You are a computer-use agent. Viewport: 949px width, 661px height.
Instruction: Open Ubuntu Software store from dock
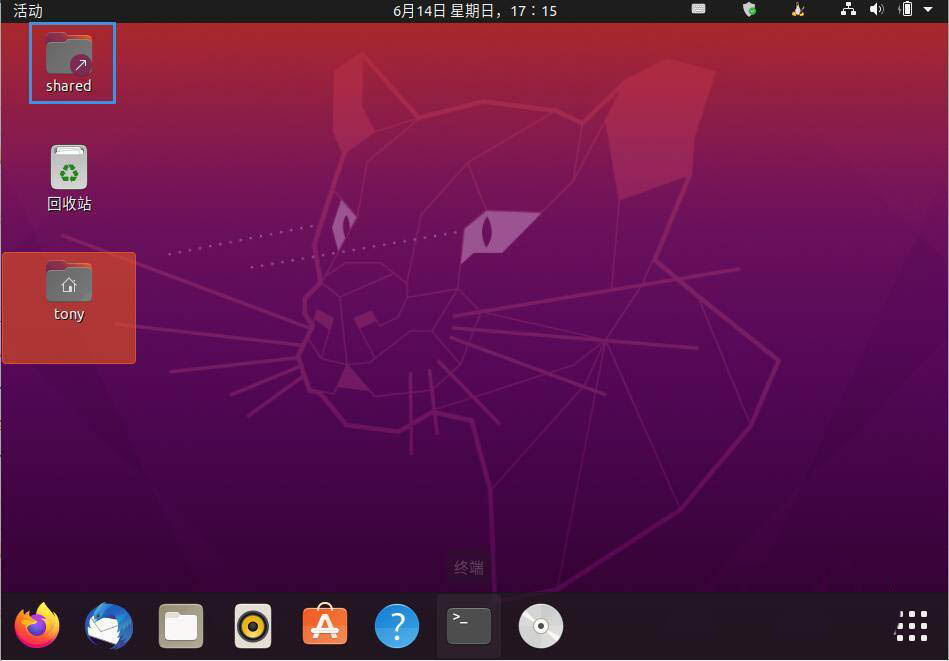(325, 625)
